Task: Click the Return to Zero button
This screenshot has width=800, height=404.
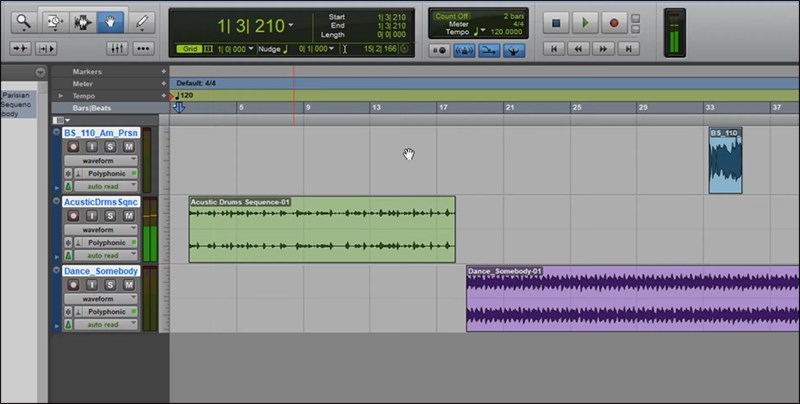Action: (x=553, y=47)
